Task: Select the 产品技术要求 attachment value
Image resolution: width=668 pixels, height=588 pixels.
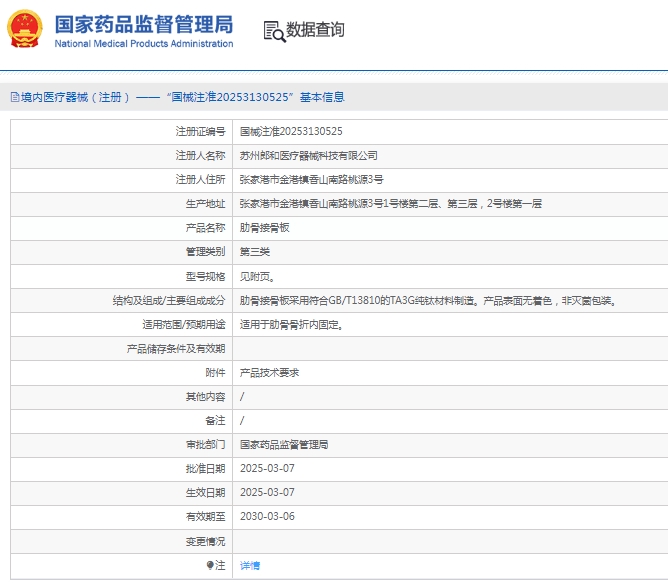Action: [x=269, y=372]
